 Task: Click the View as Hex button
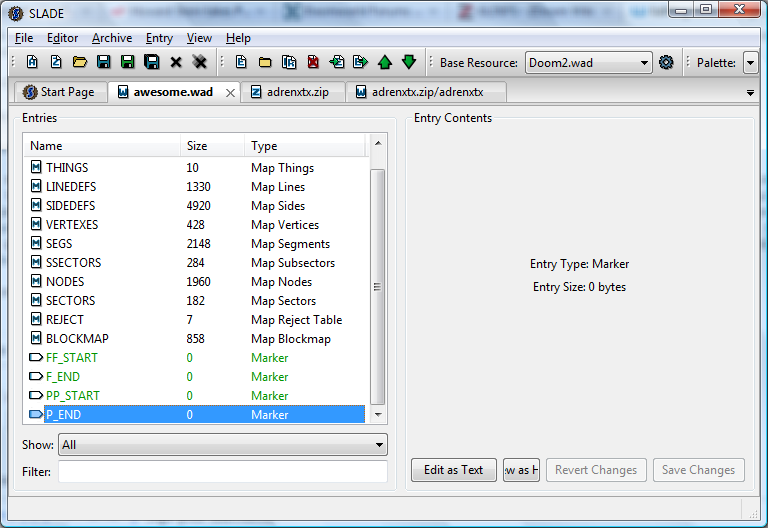(x=521, y=470)
